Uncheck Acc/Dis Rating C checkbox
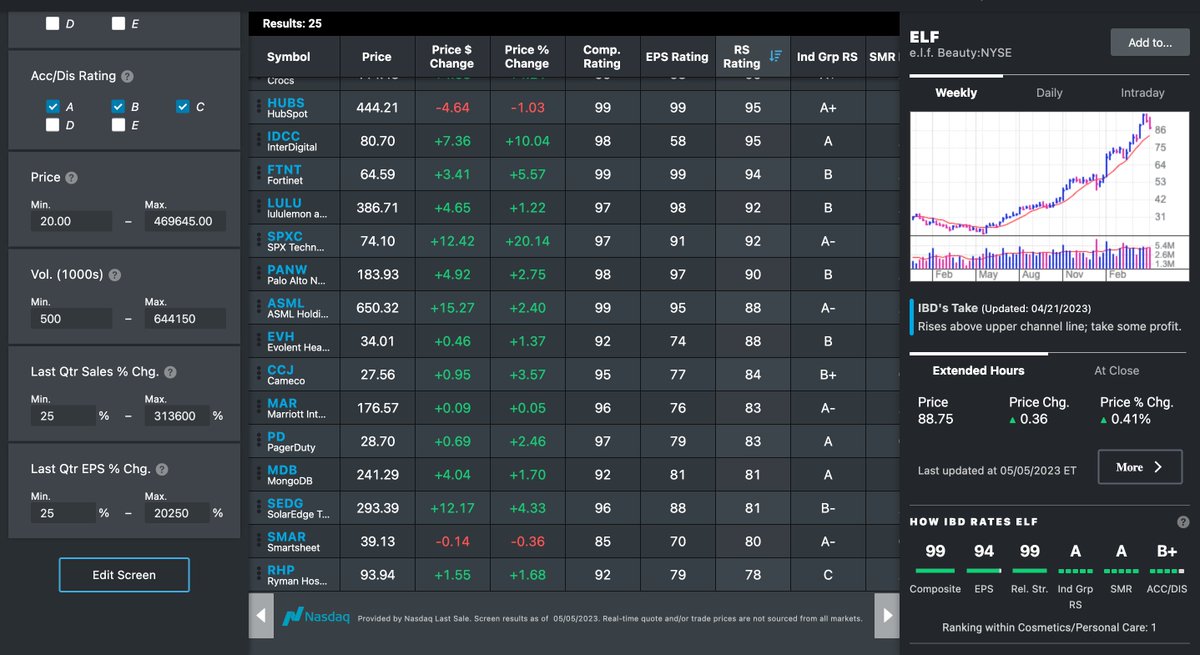This screenshot has width=1200, height=655. coord(183,106)
